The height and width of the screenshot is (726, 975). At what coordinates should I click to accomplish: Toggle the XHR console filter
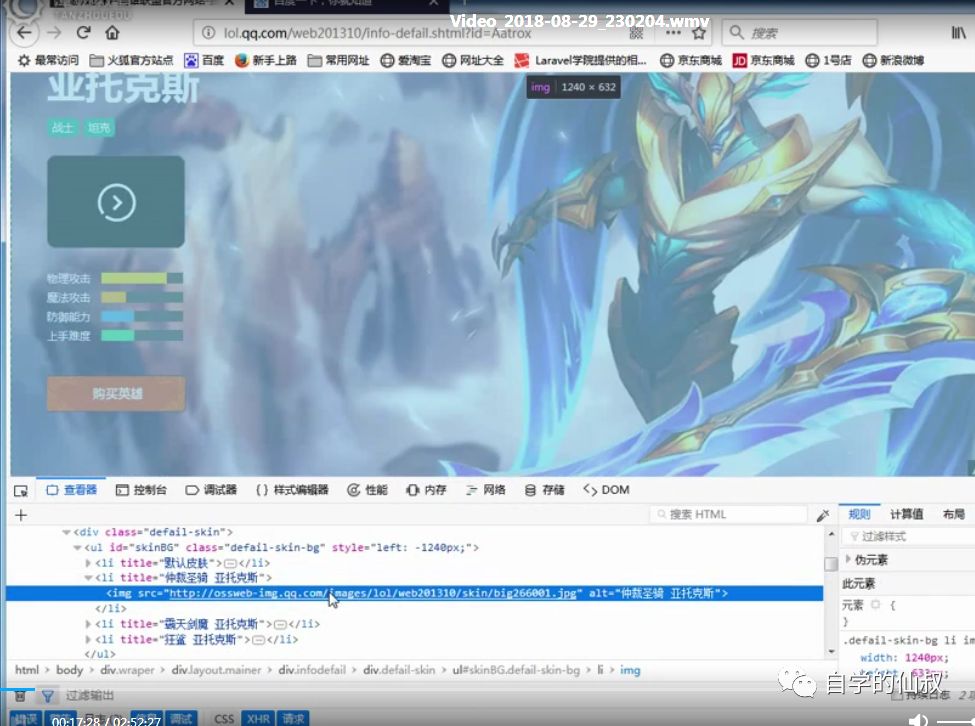point(258,719)
